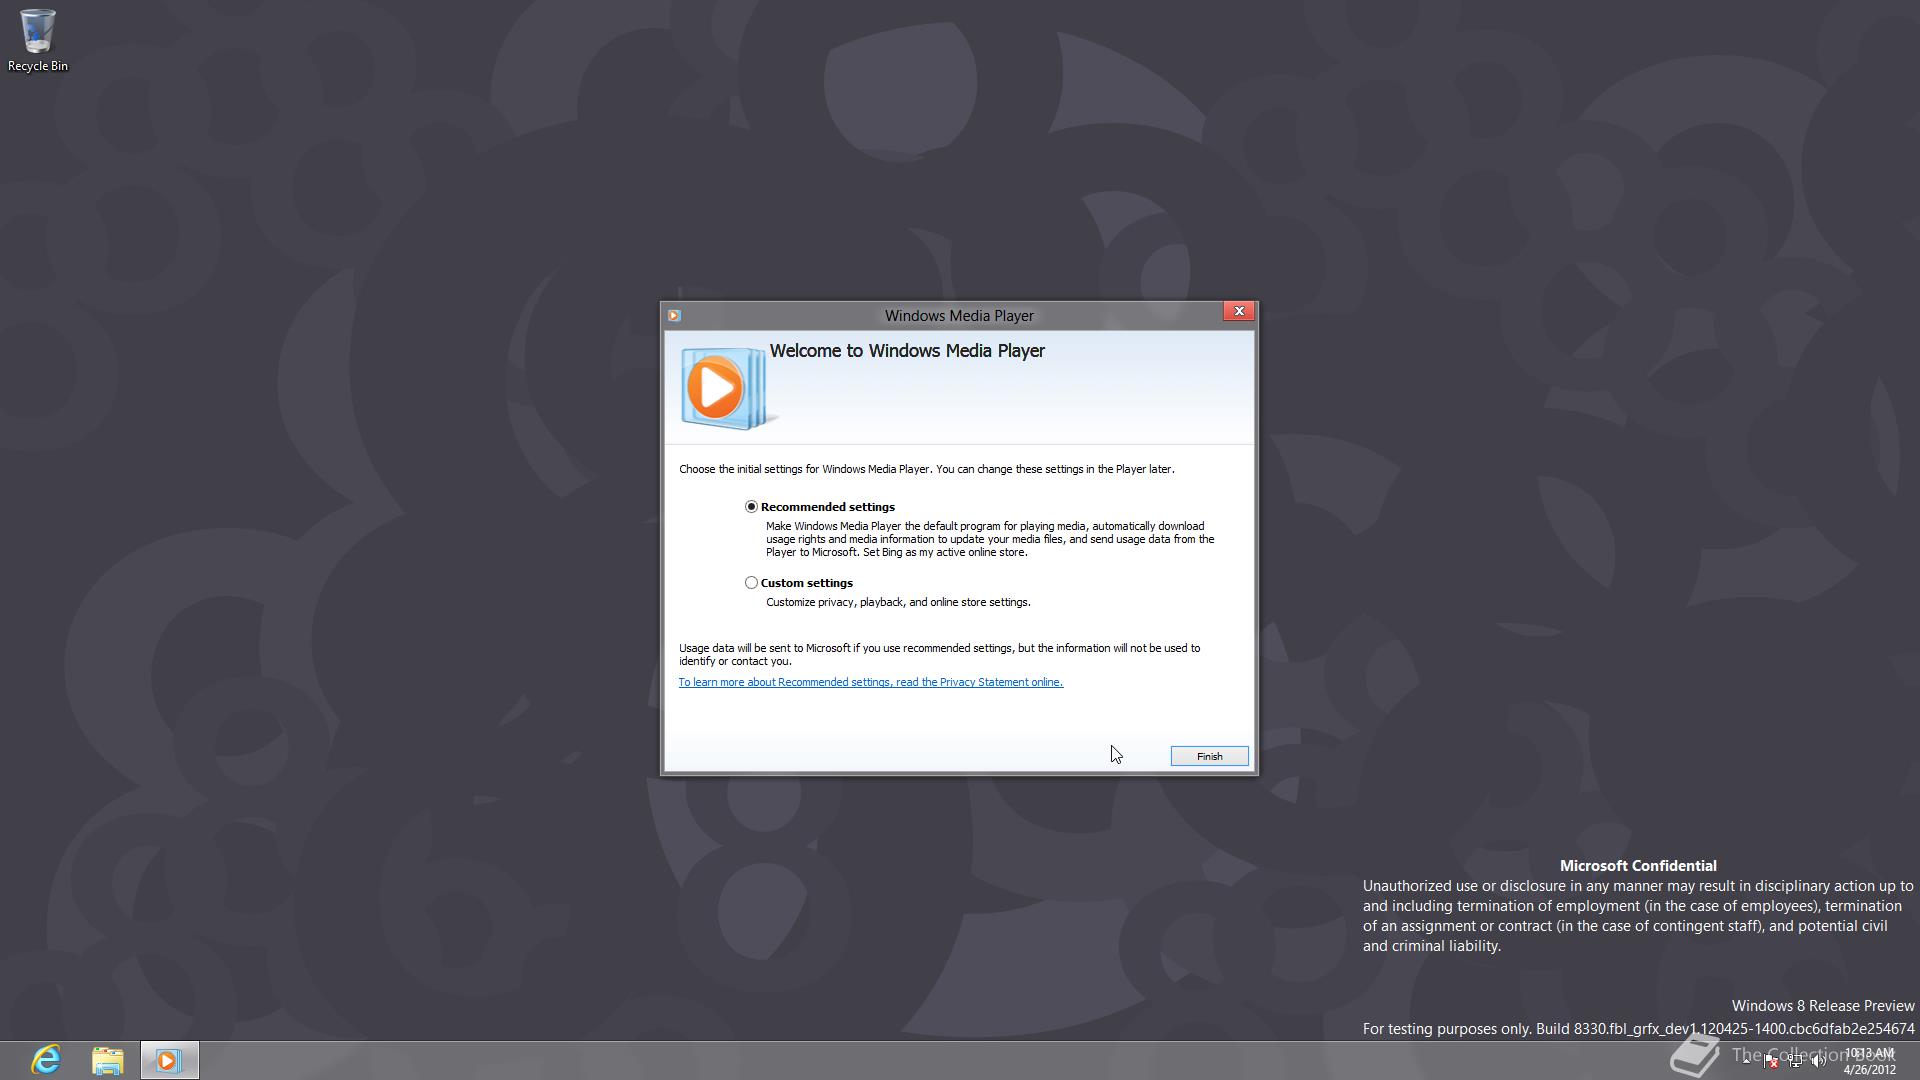Open Action Center flag icon
The width and height of the screenshot is (1920, 1080).
pyautogui.click(x=1770, y=1061)
